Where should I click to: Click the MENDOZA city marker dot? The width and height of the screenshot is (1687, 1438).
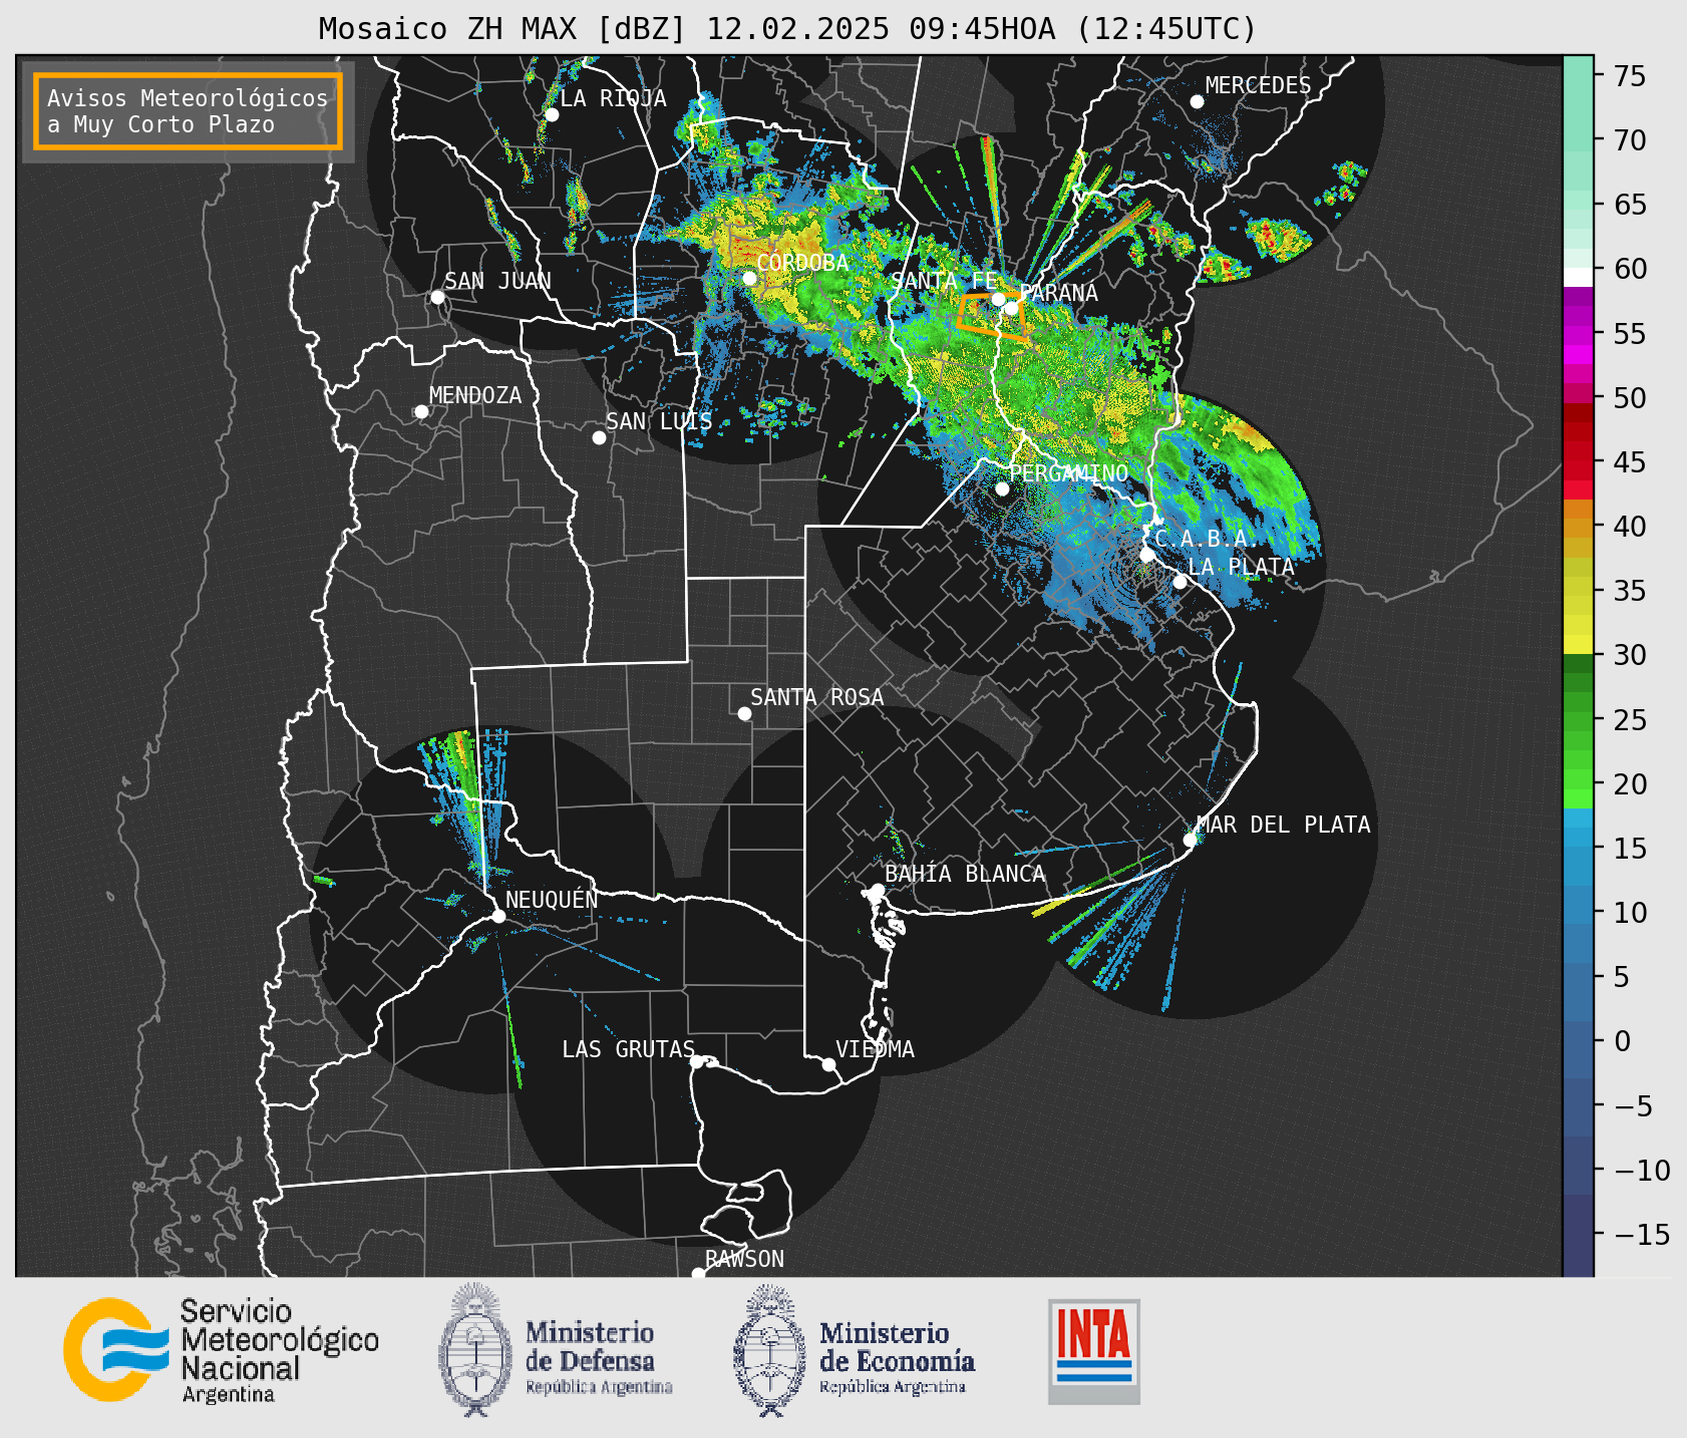(421, 412)
